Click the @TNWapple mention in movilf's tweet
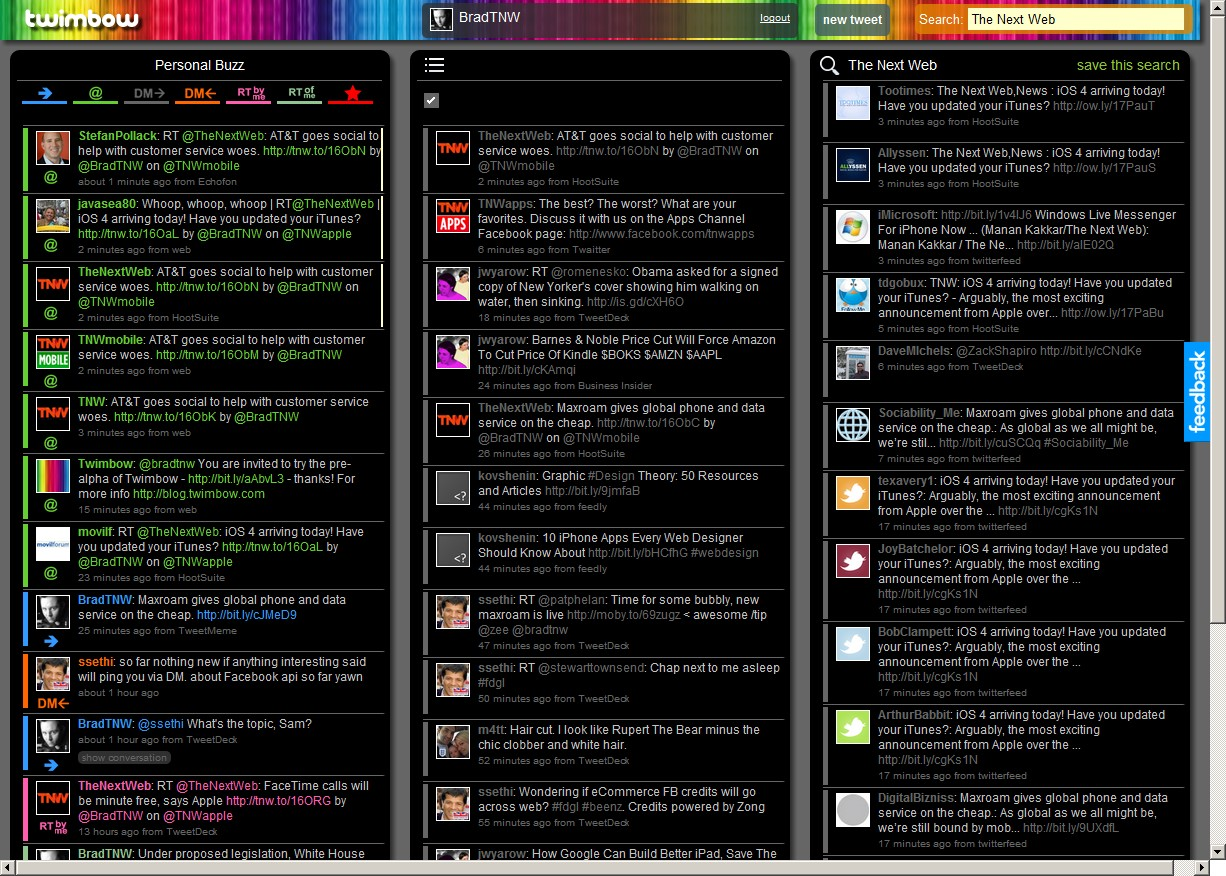This screenshot has height=876, width=1226. 197,562
